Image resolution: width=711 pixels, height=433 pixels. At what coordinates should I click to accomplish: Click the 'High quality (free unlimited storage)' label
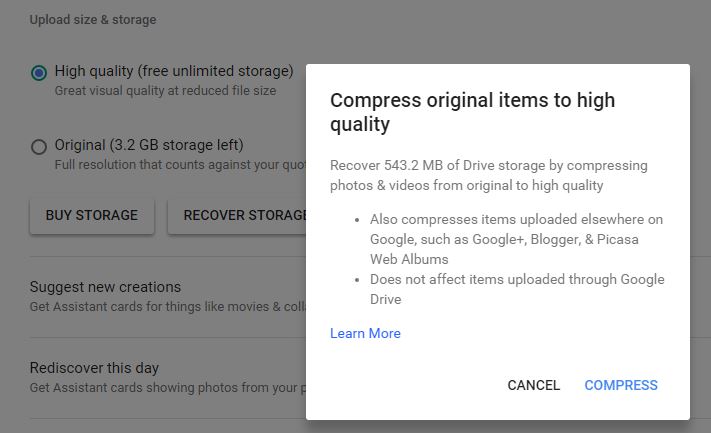click(174, 71)
